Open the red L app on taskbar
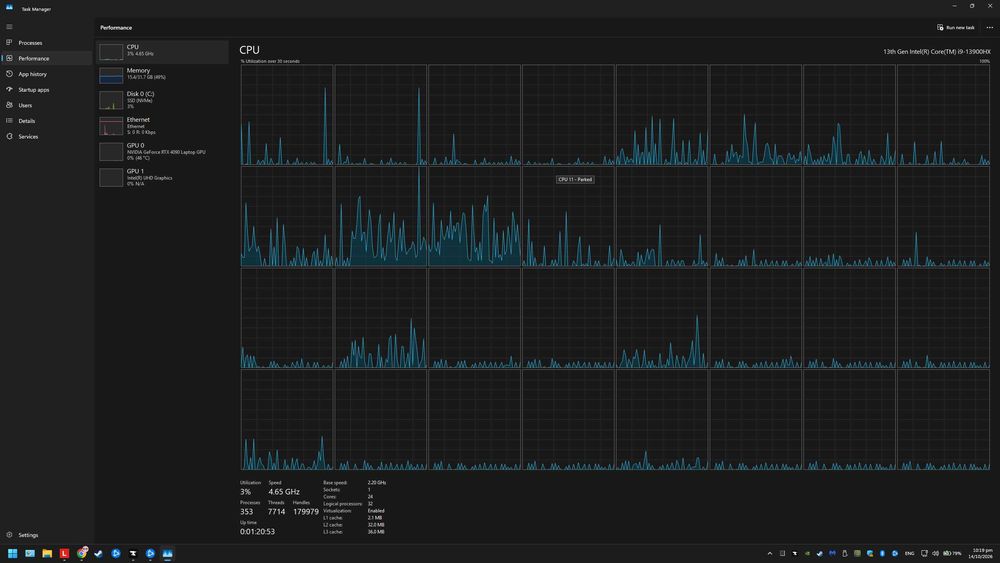 click(x=64, y=553)
